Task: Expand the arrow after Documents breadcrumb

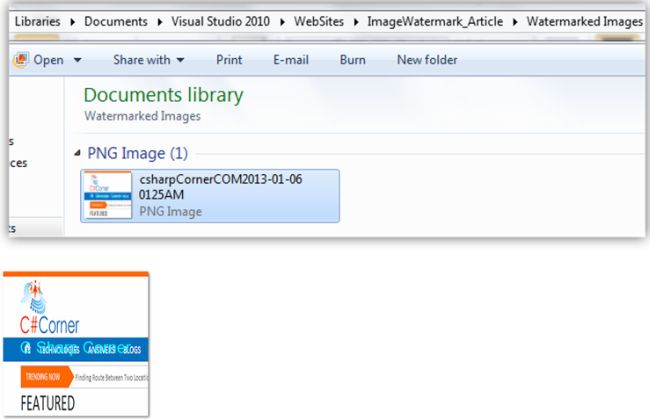Action: pyautogui.click(x=160, y=22)
